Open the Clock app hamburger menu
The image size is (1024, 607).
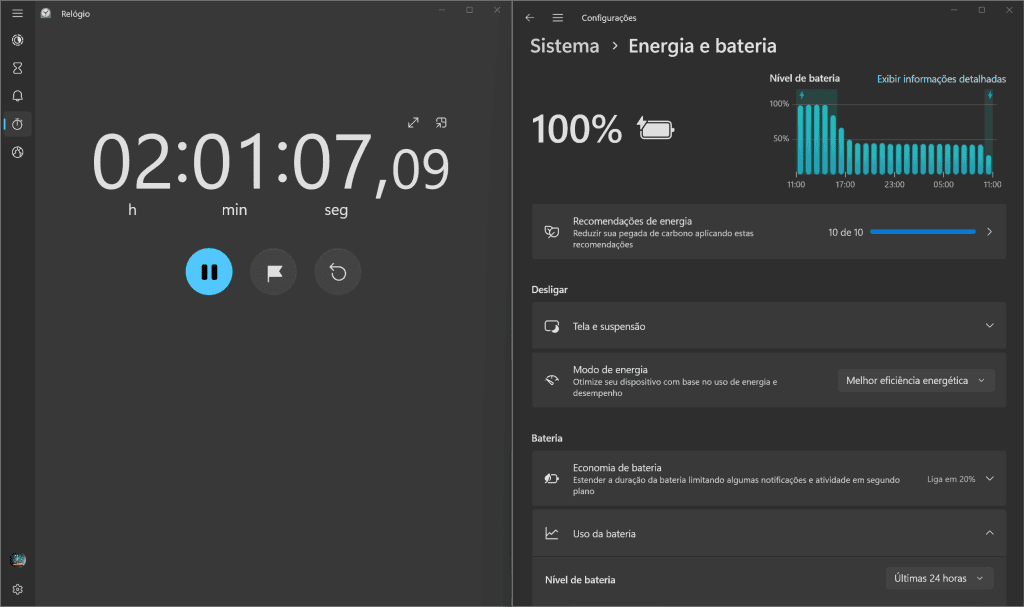[x=18, y=13]
